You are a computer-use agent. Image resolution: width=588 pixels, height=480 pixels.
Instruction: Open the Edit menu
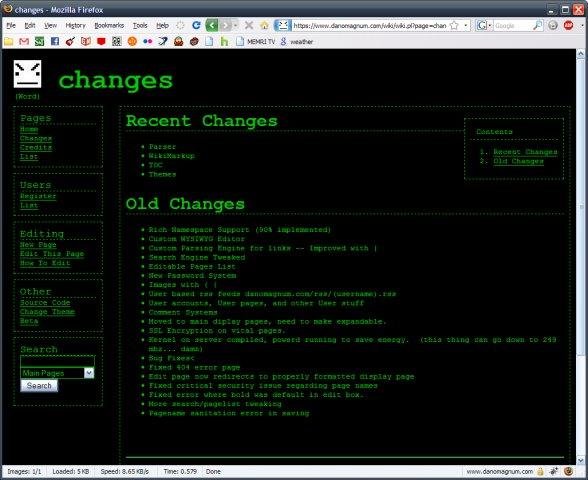coord(30,26)
